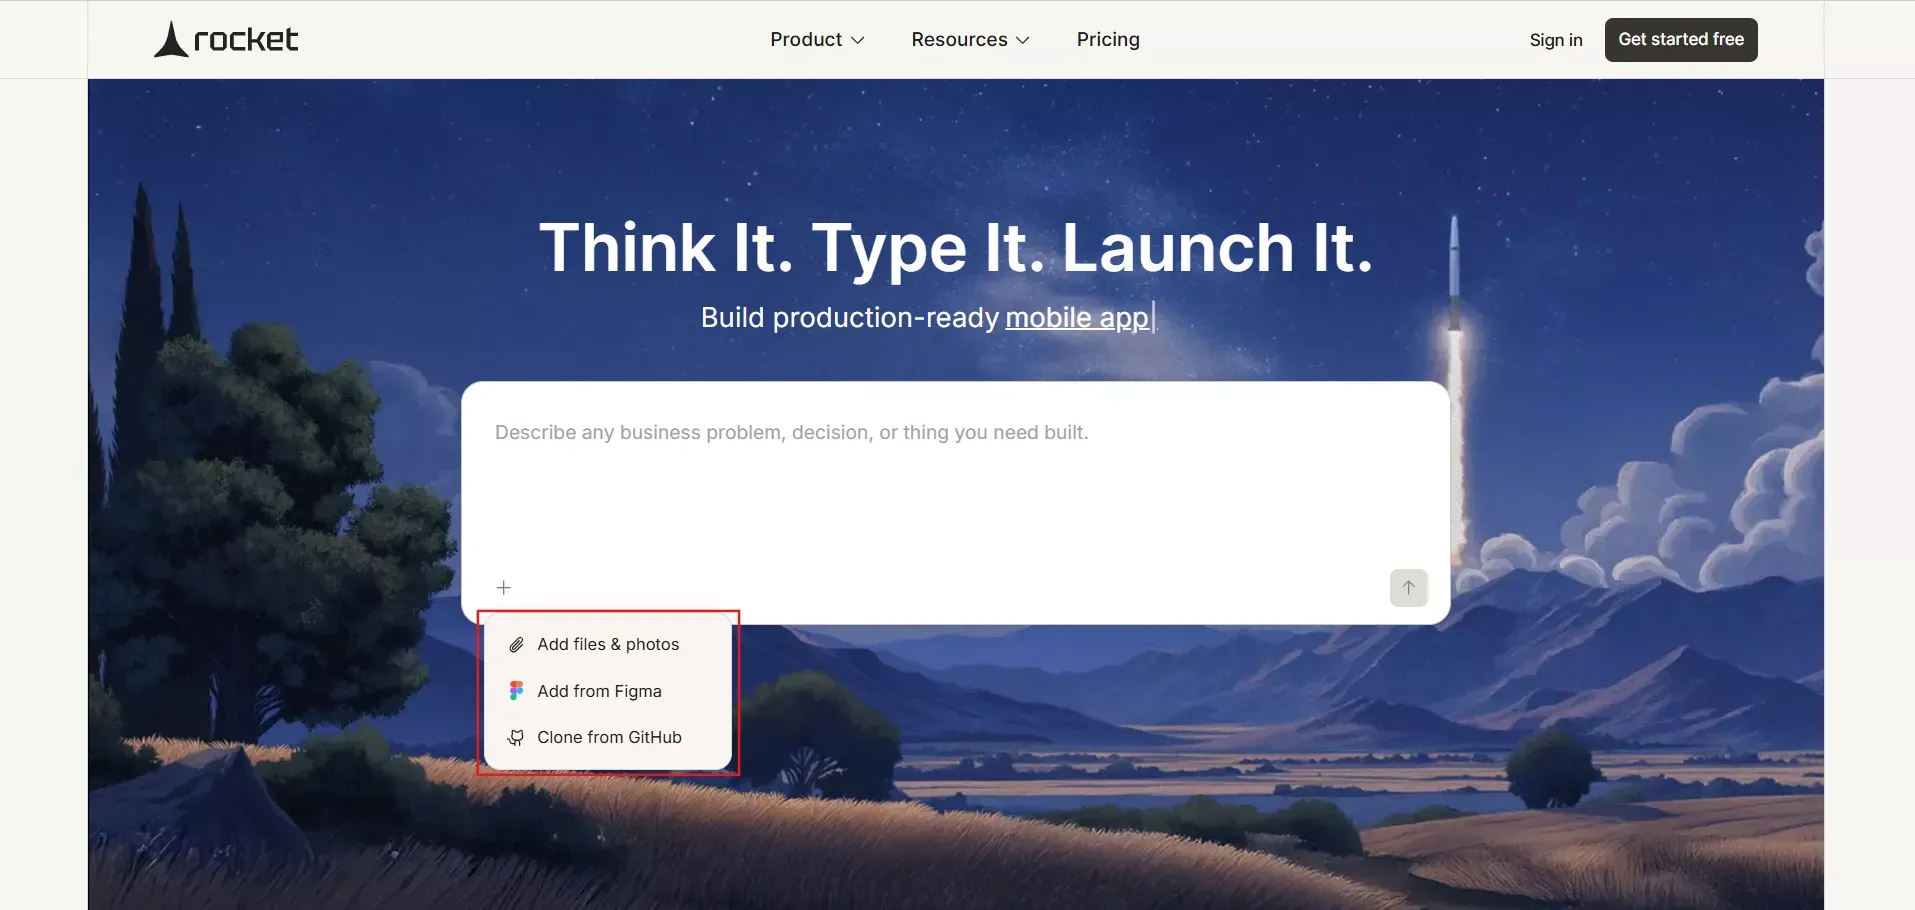Open the plus attachment menu icon
1915x910 pixels.
(504, 587)
